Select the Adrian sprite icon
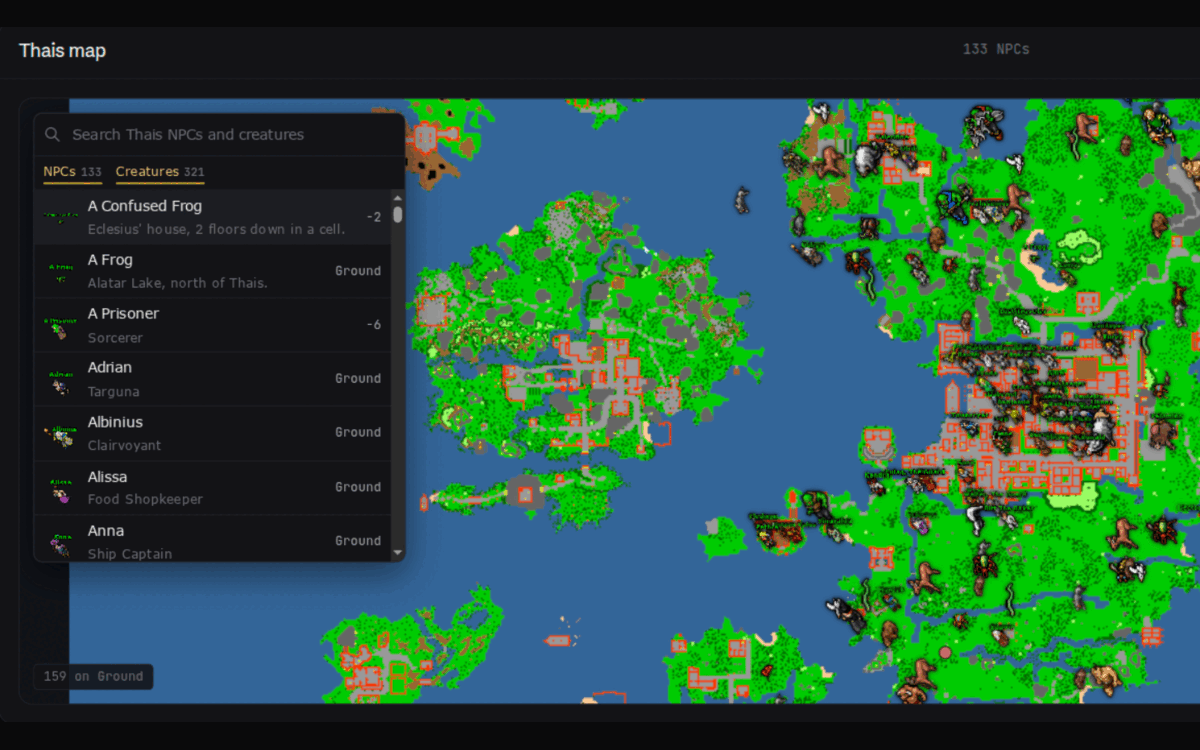The width and height of the screenshot is (1200, 750). (61, 379)
